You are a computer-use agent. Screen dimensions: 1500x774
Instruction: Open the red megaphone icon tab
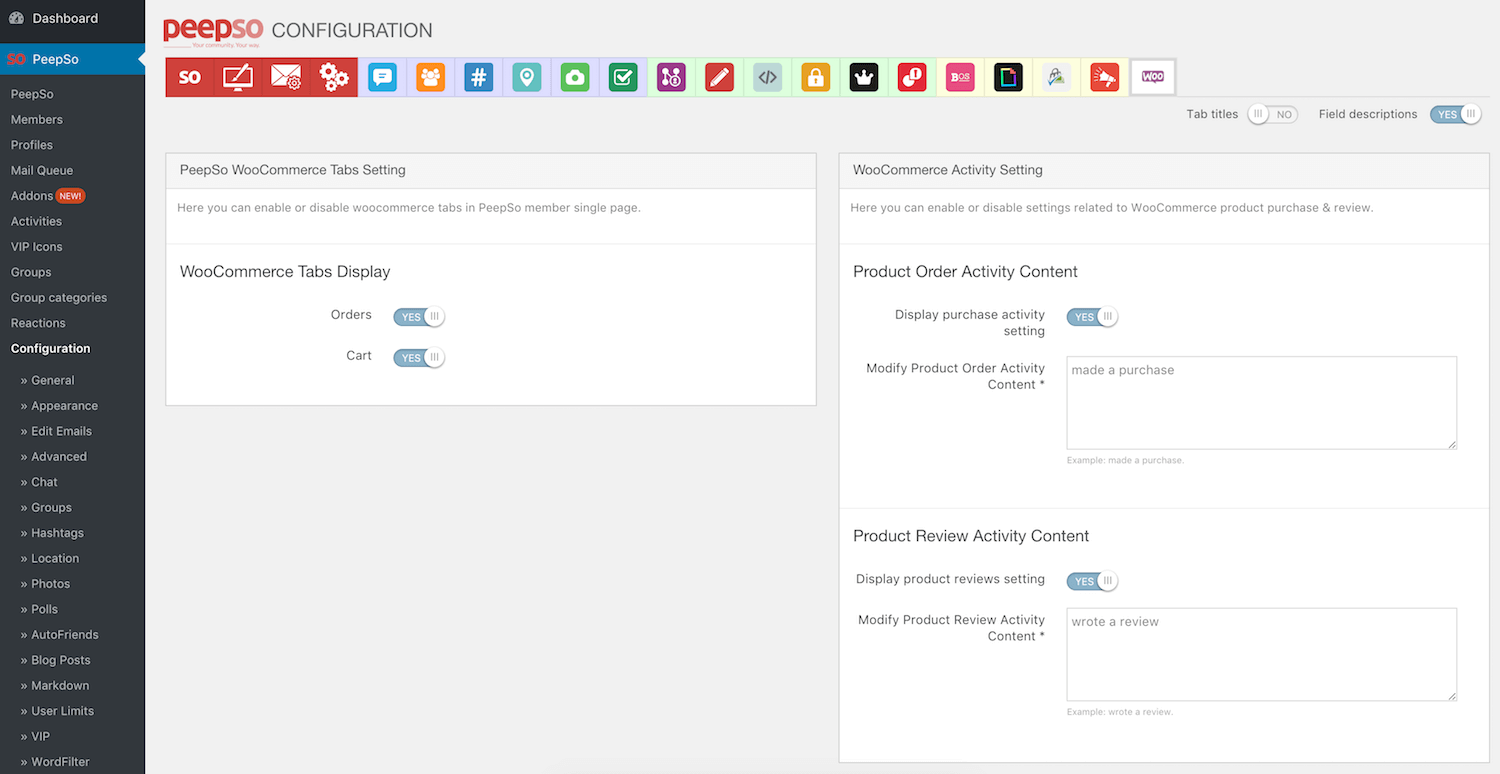coord(1104,77)
